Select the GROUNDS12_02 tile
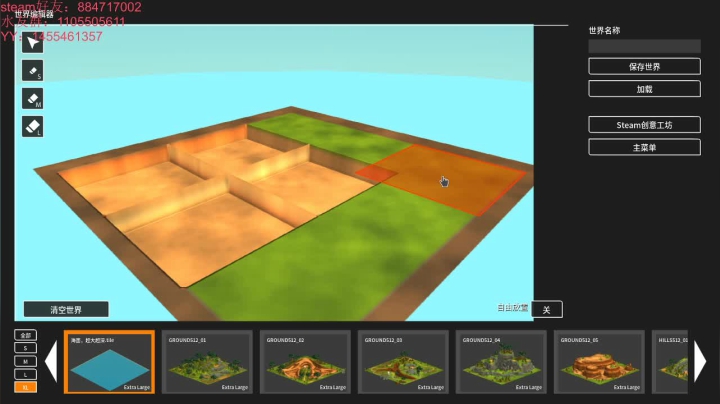Viewport: 720px width, 404px height. [x=305, y=362]
